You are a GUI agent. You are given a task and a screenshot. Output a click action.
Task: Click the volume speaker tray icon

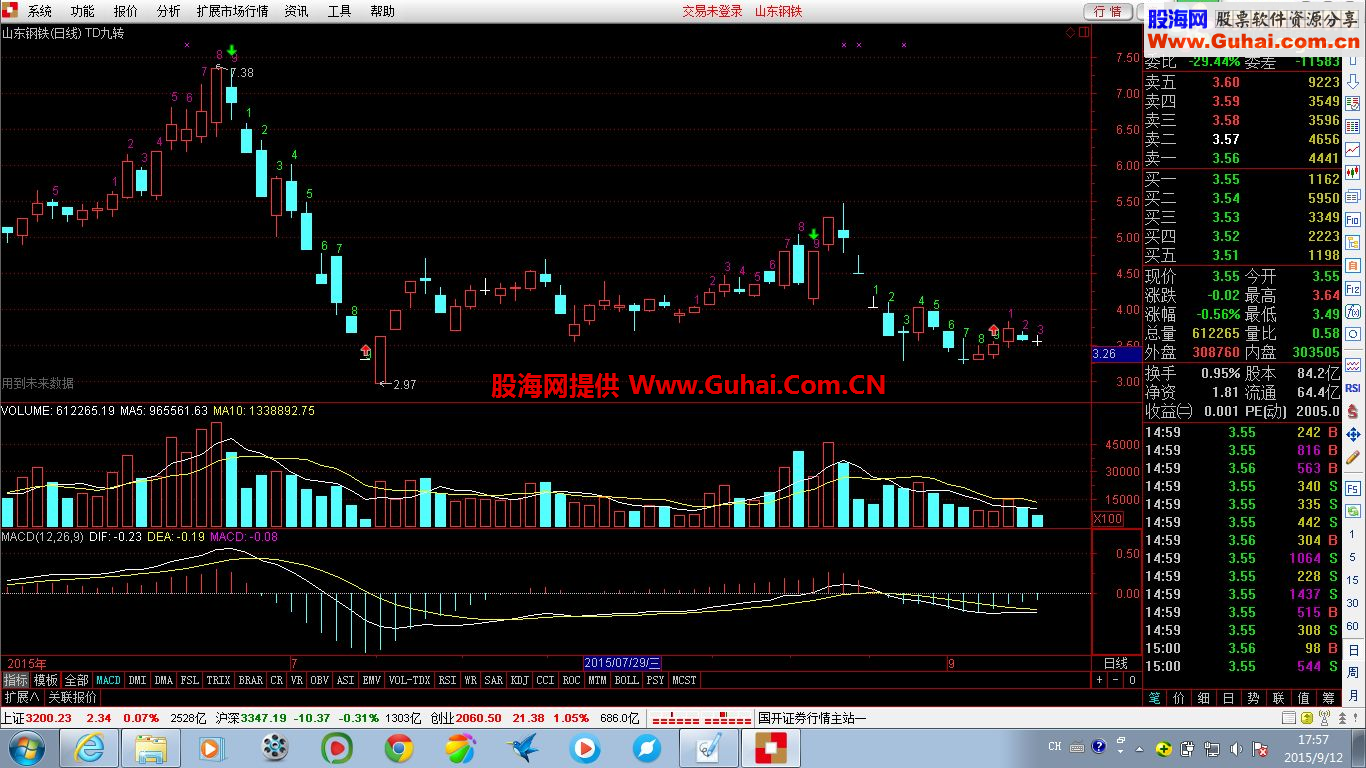[x=1236, y=748]
